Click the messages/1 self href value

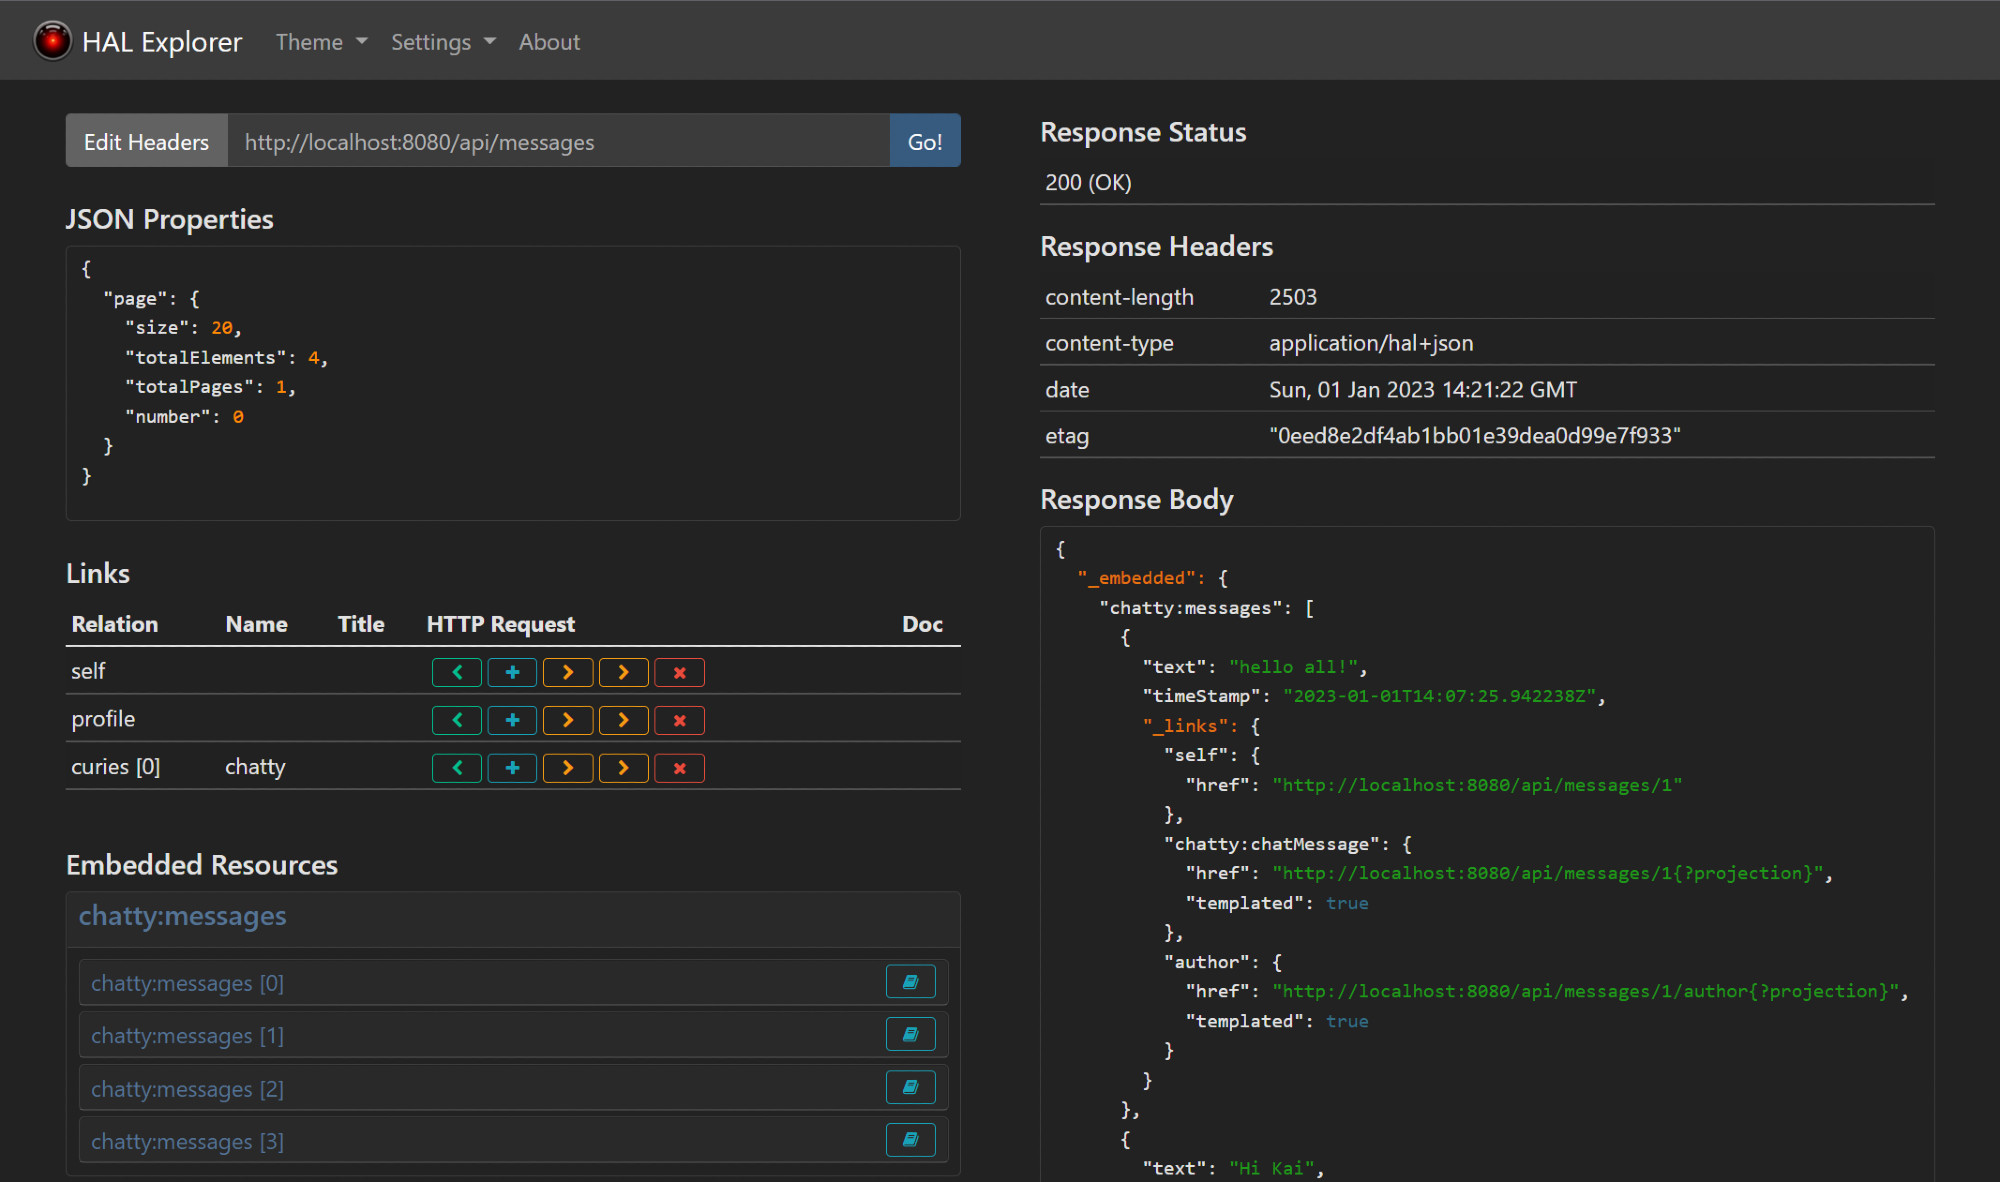[1477, 785]
